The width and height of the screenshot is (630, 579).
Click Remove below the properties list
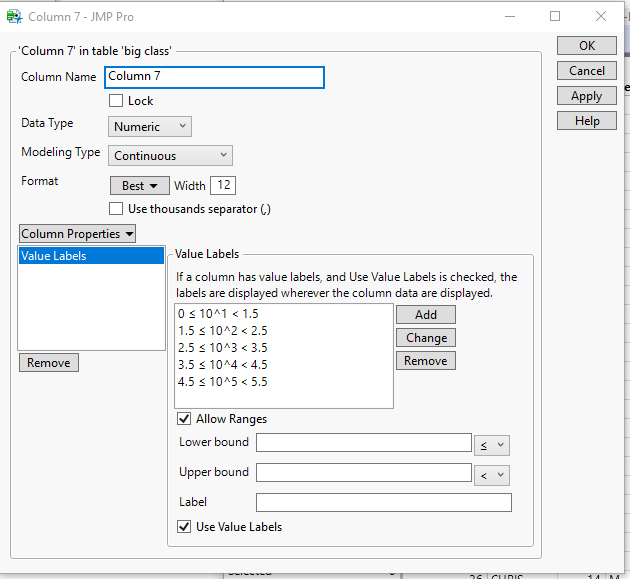point(49,363)
